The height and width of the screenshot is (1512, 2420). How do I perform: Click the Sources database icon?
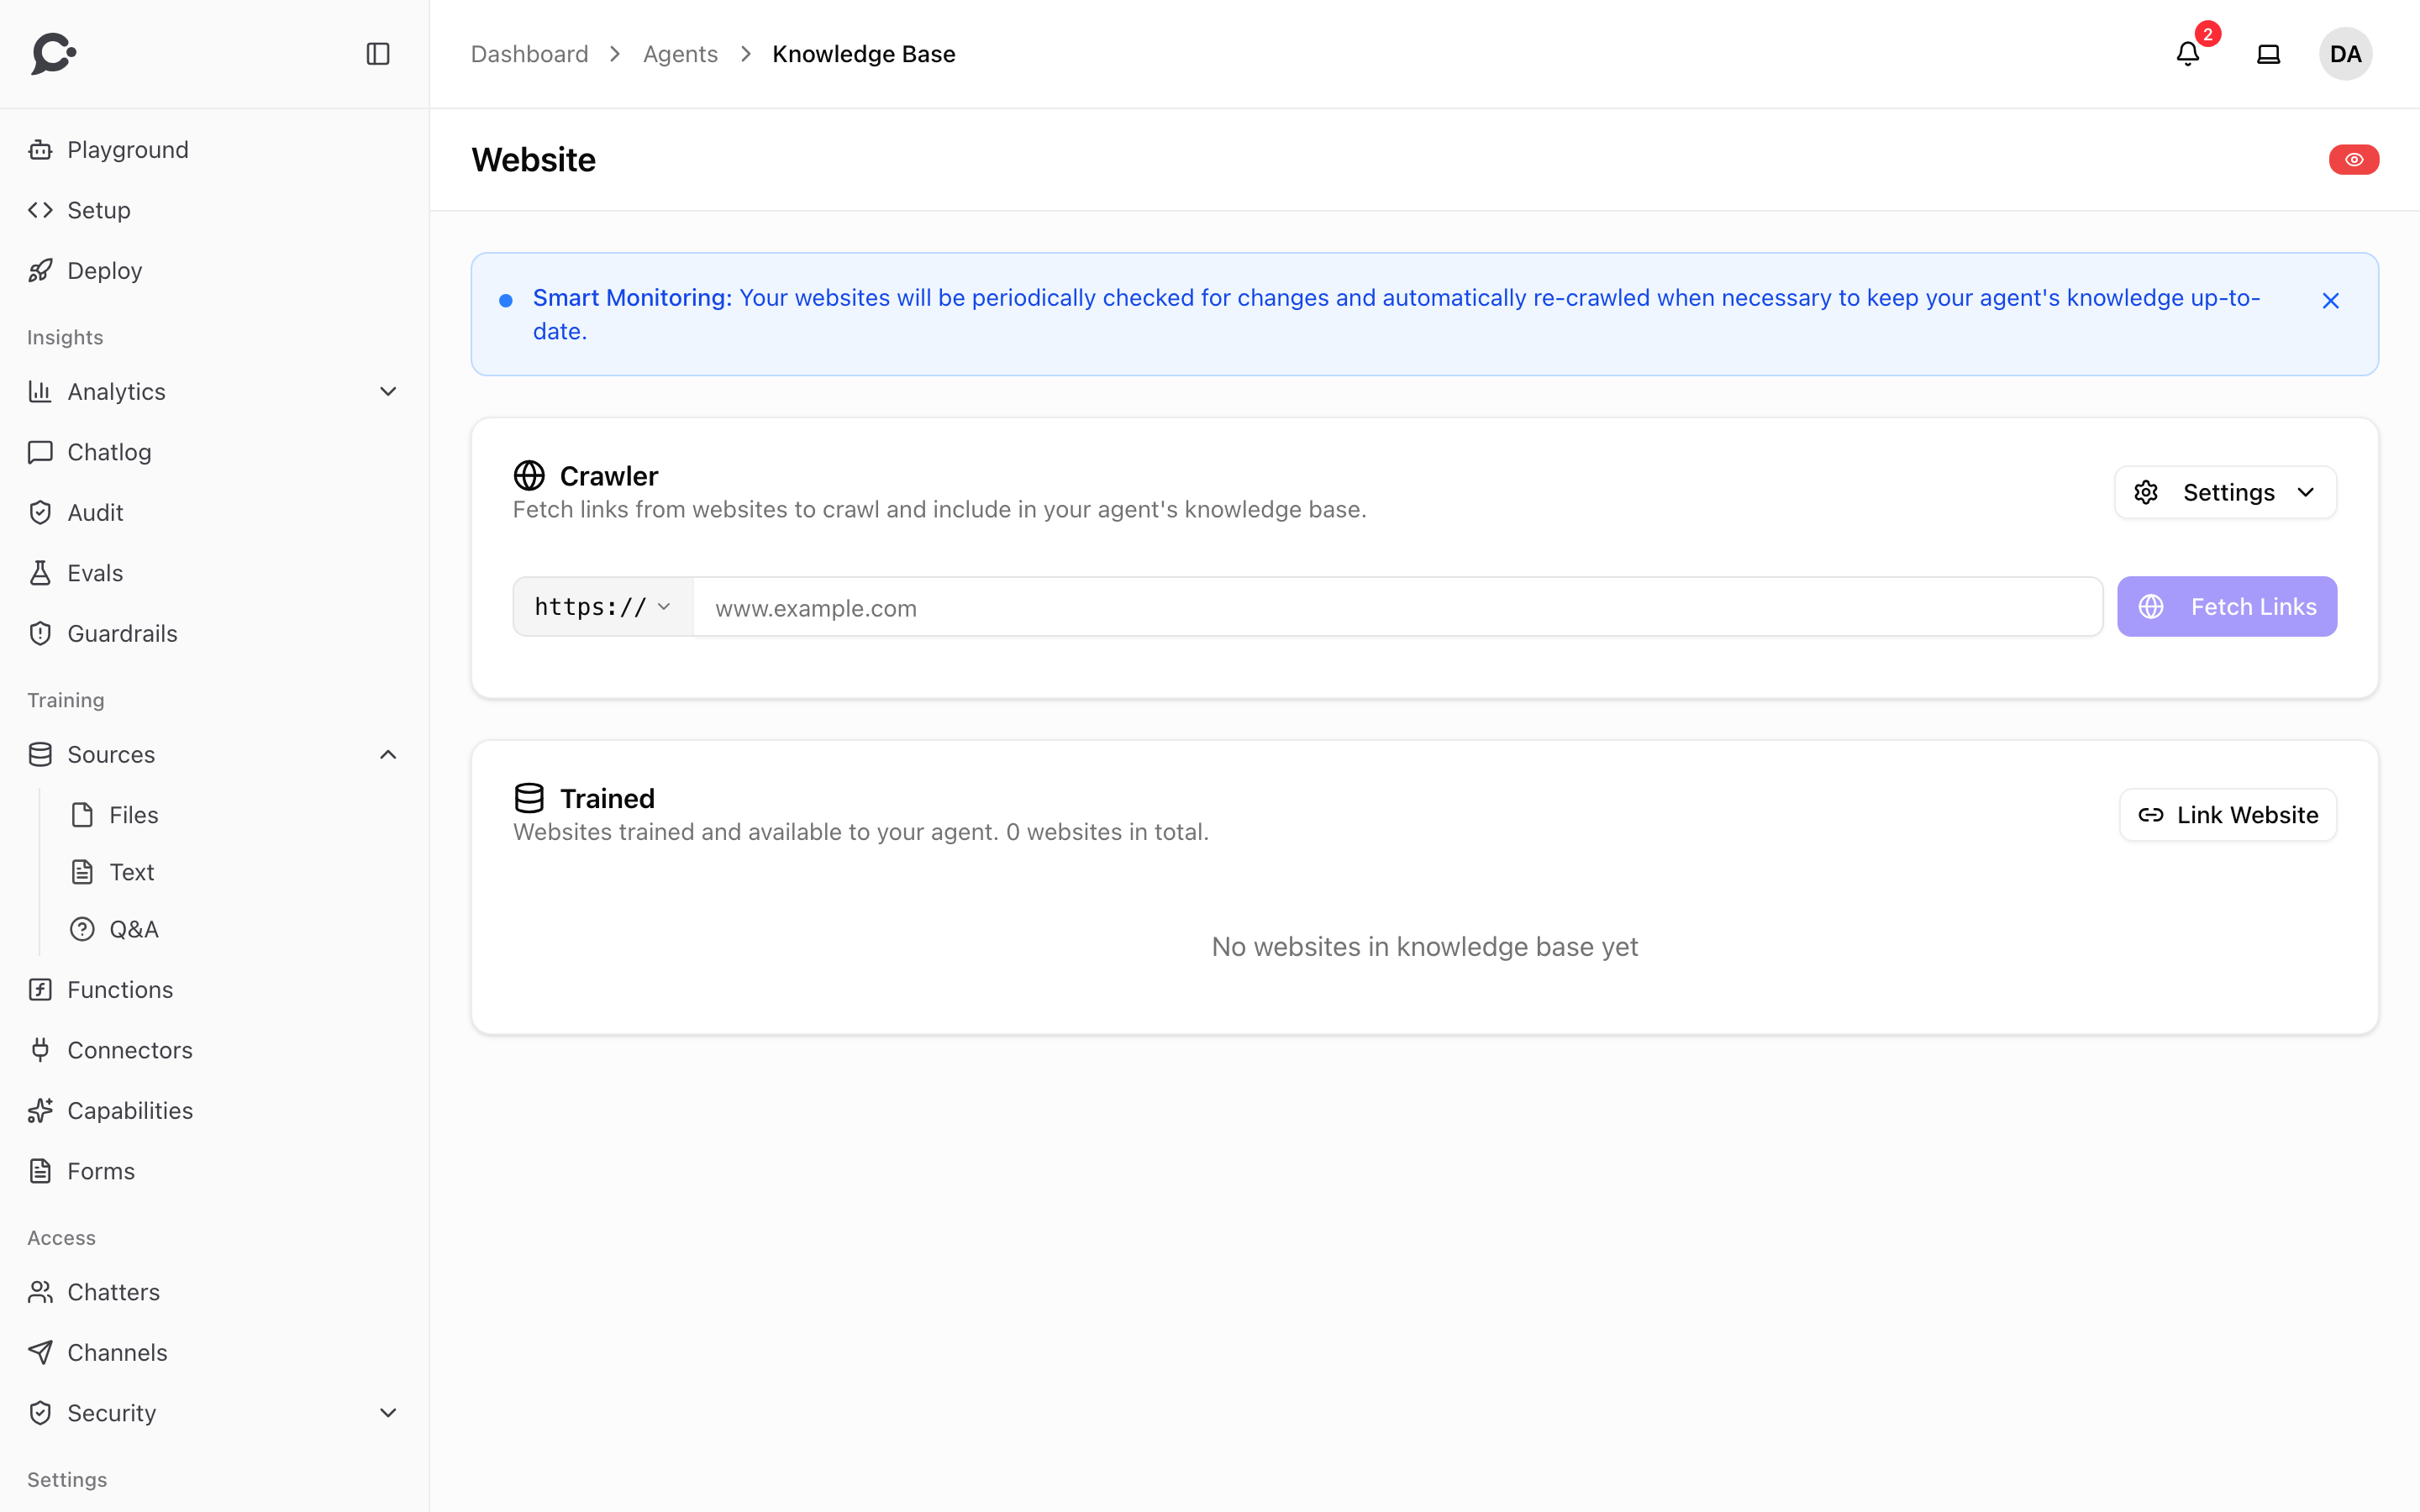pos(40,755)
